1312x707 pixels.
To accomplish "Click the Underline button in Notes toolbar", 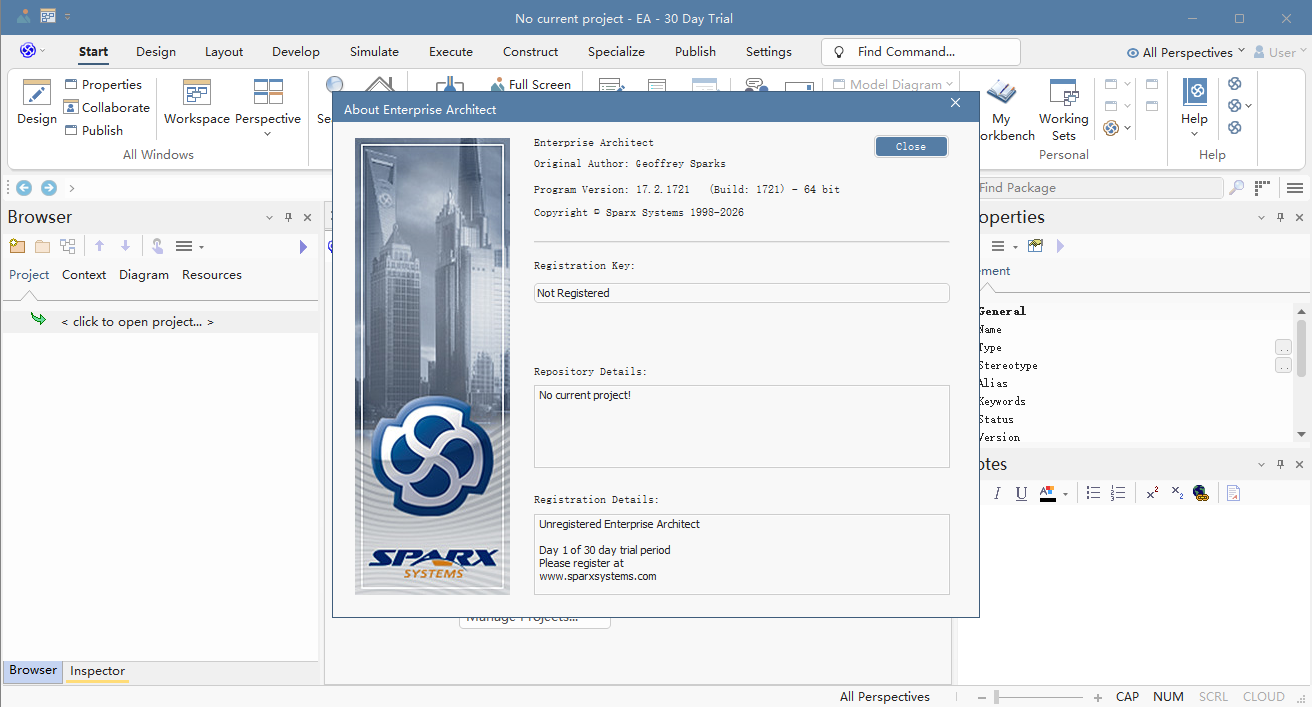I will click(1021, 493).
